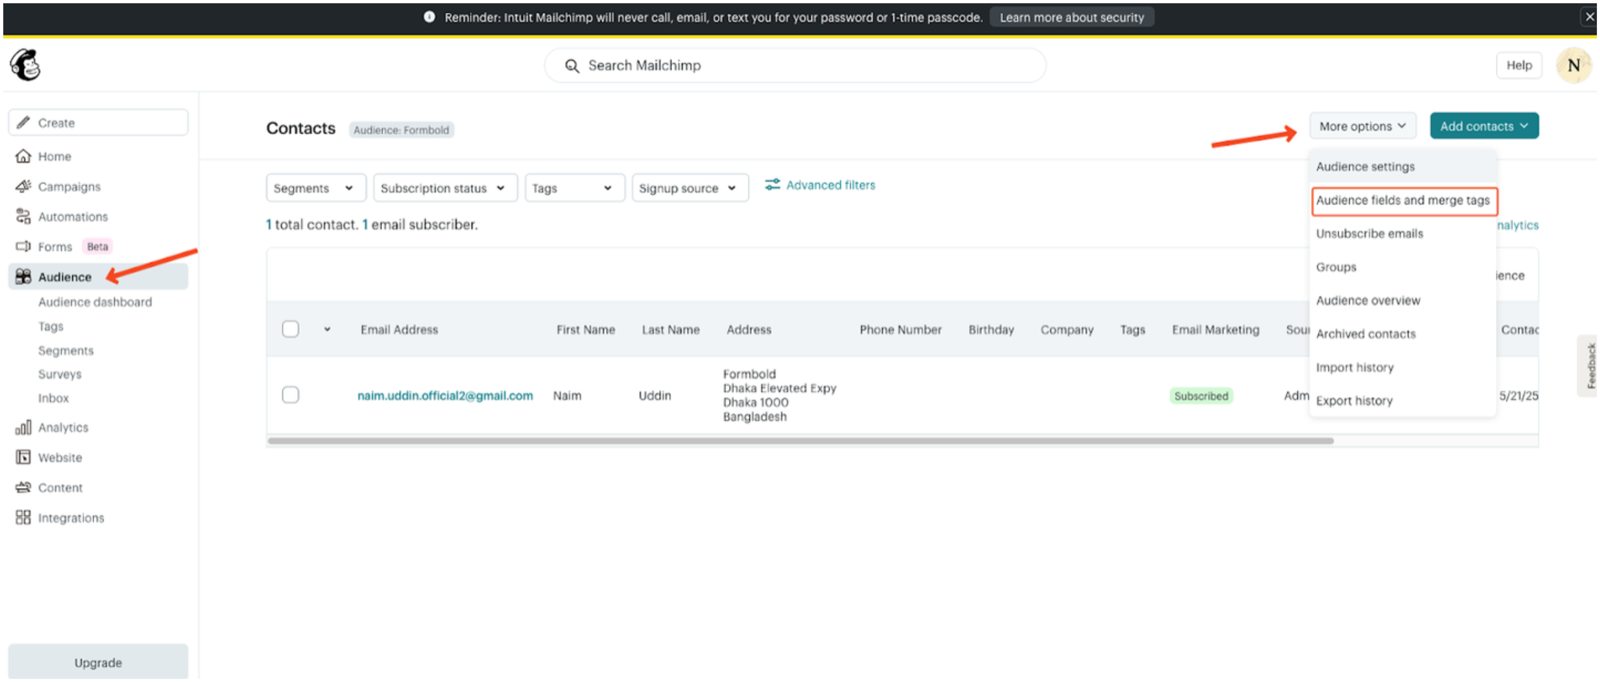Click the First Name column header

coord(586,329)
